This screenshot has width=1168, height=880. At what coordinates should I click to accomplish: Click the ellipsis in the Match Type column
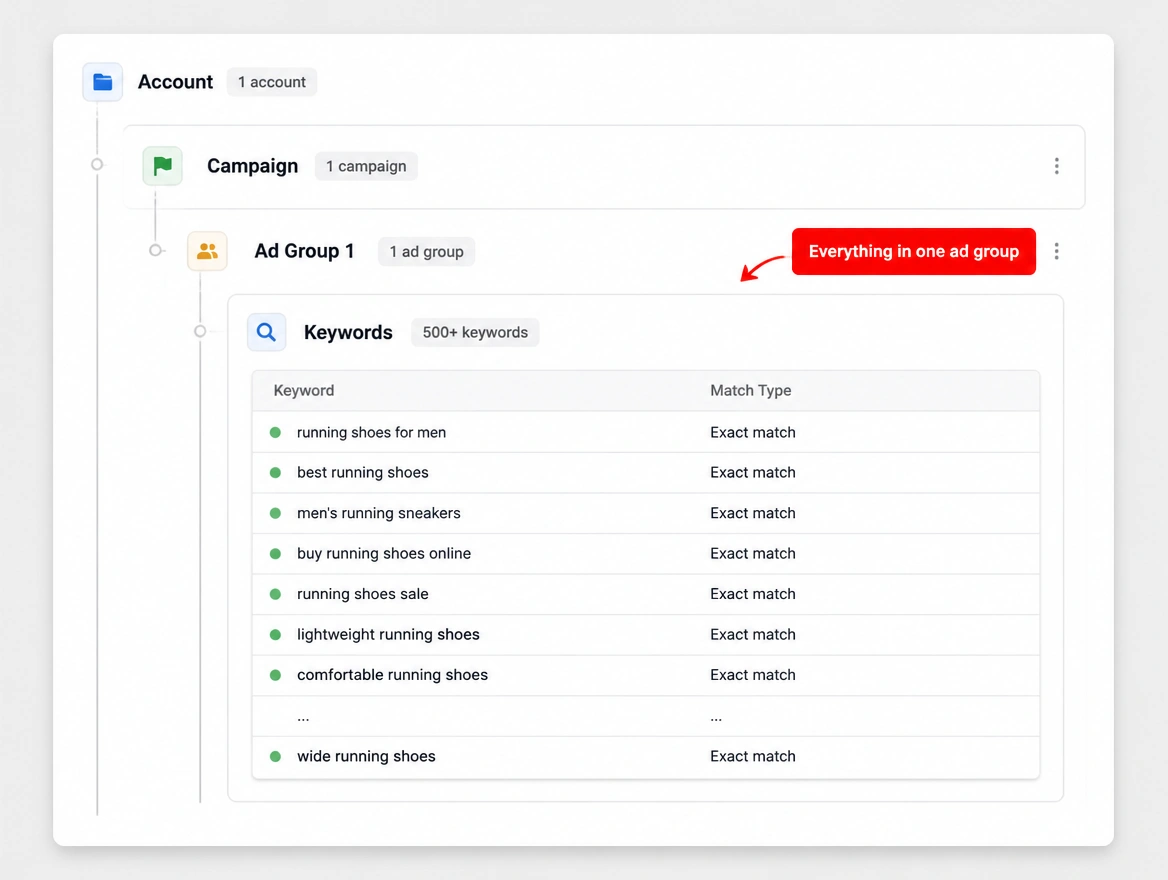click(x=716, y=718)
